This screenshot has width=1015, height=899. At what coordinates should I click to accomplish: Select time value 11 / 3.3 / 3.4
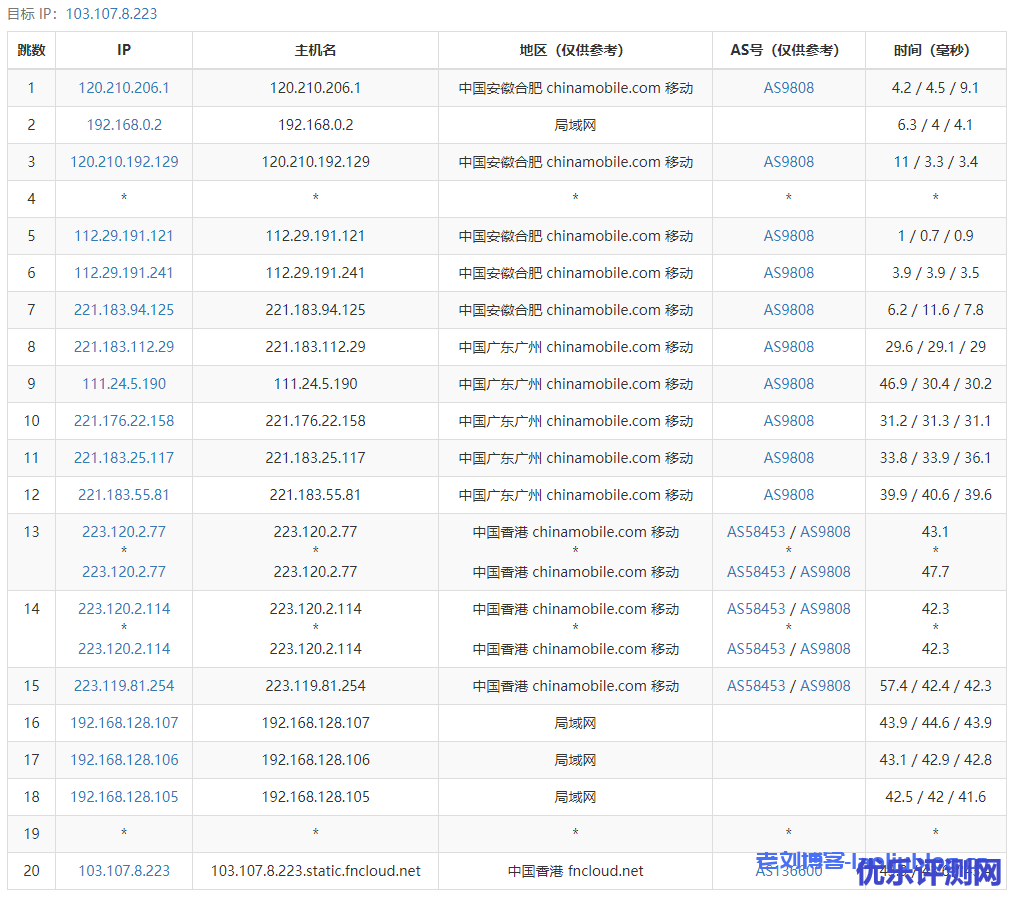click(935, 162)
